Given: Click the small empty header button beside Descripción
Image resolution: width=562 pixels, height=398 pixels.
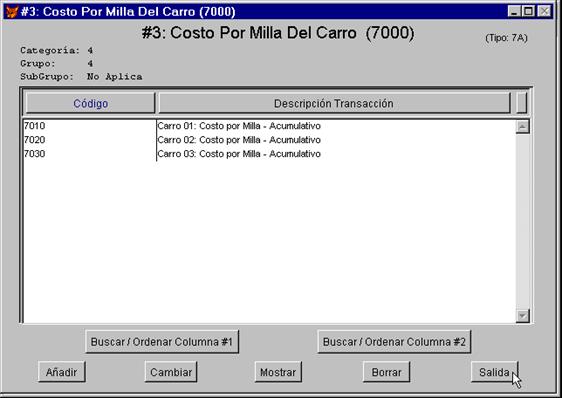Looking at the screenshot, I should coord(522,103).
